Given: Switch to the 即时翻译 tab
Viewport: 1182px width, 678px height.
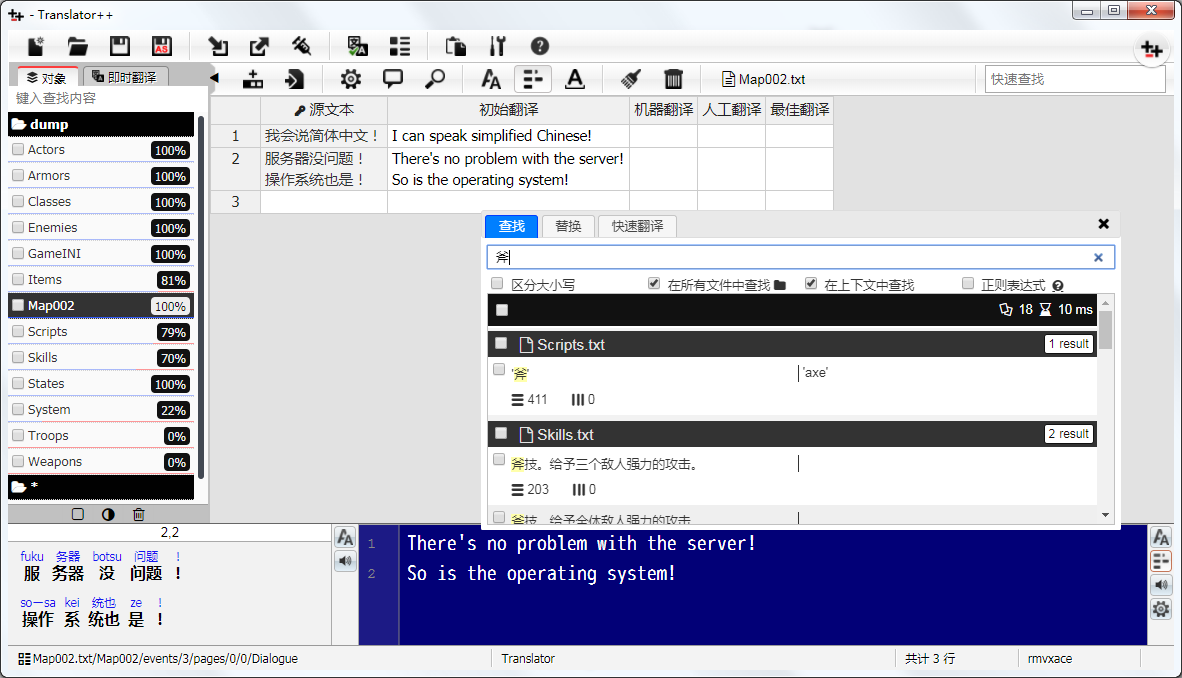Looking at the screenshot, I should [124, 77].
